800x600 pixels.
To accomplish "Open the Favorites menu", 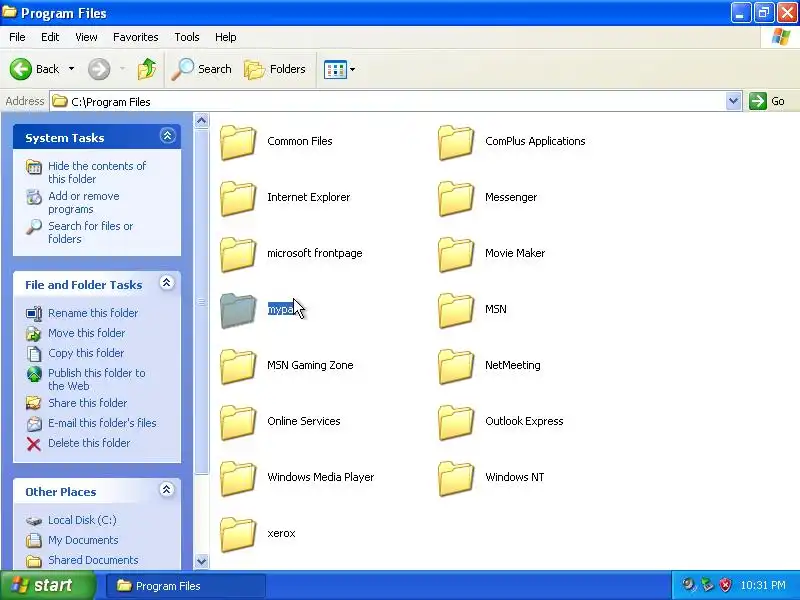I will point(136,37).
